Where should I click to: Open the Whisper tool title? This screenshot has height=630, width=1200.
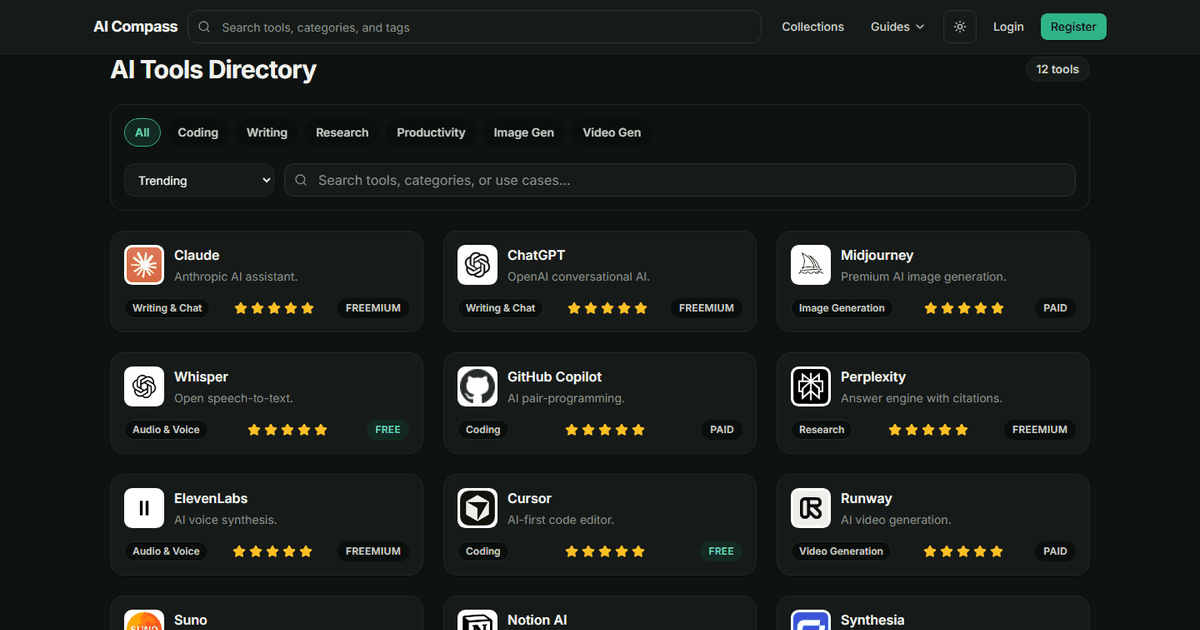[x=201, y=377]
